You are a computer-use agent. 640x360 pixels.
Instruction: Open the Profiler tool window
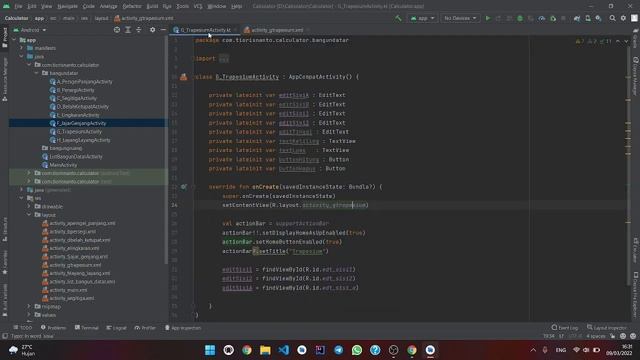point(145,328)
